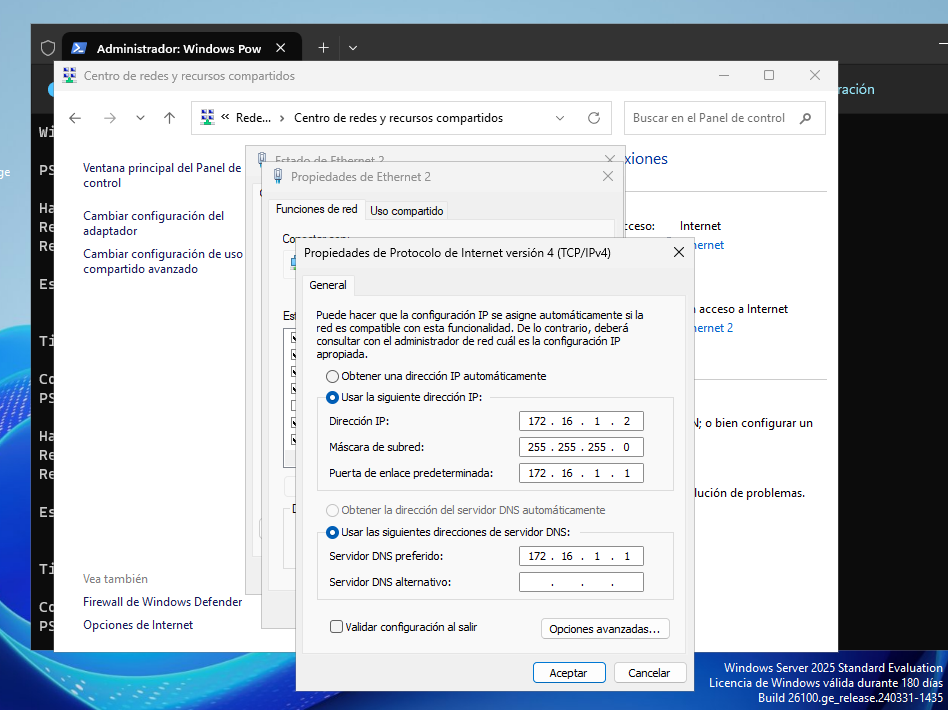Click the Servidor DNS alternativo field
Screen dimensions: 948x710
tap(581, 582)
